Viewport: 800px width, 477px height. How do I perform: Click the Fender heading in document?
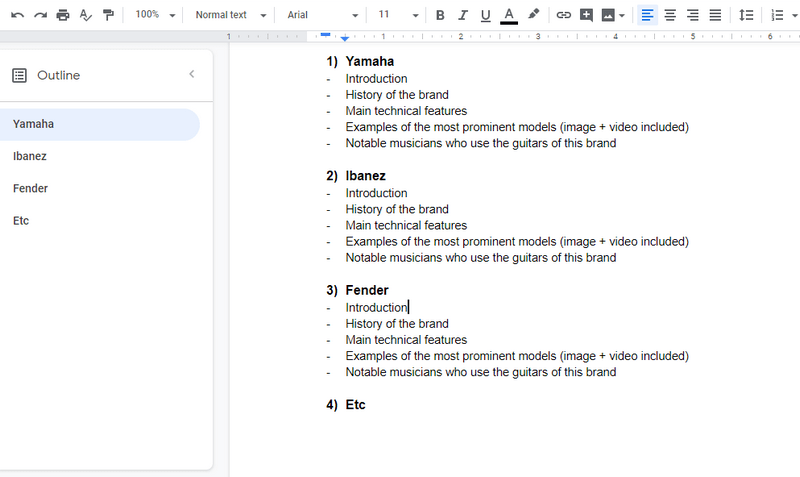point(367,290)
